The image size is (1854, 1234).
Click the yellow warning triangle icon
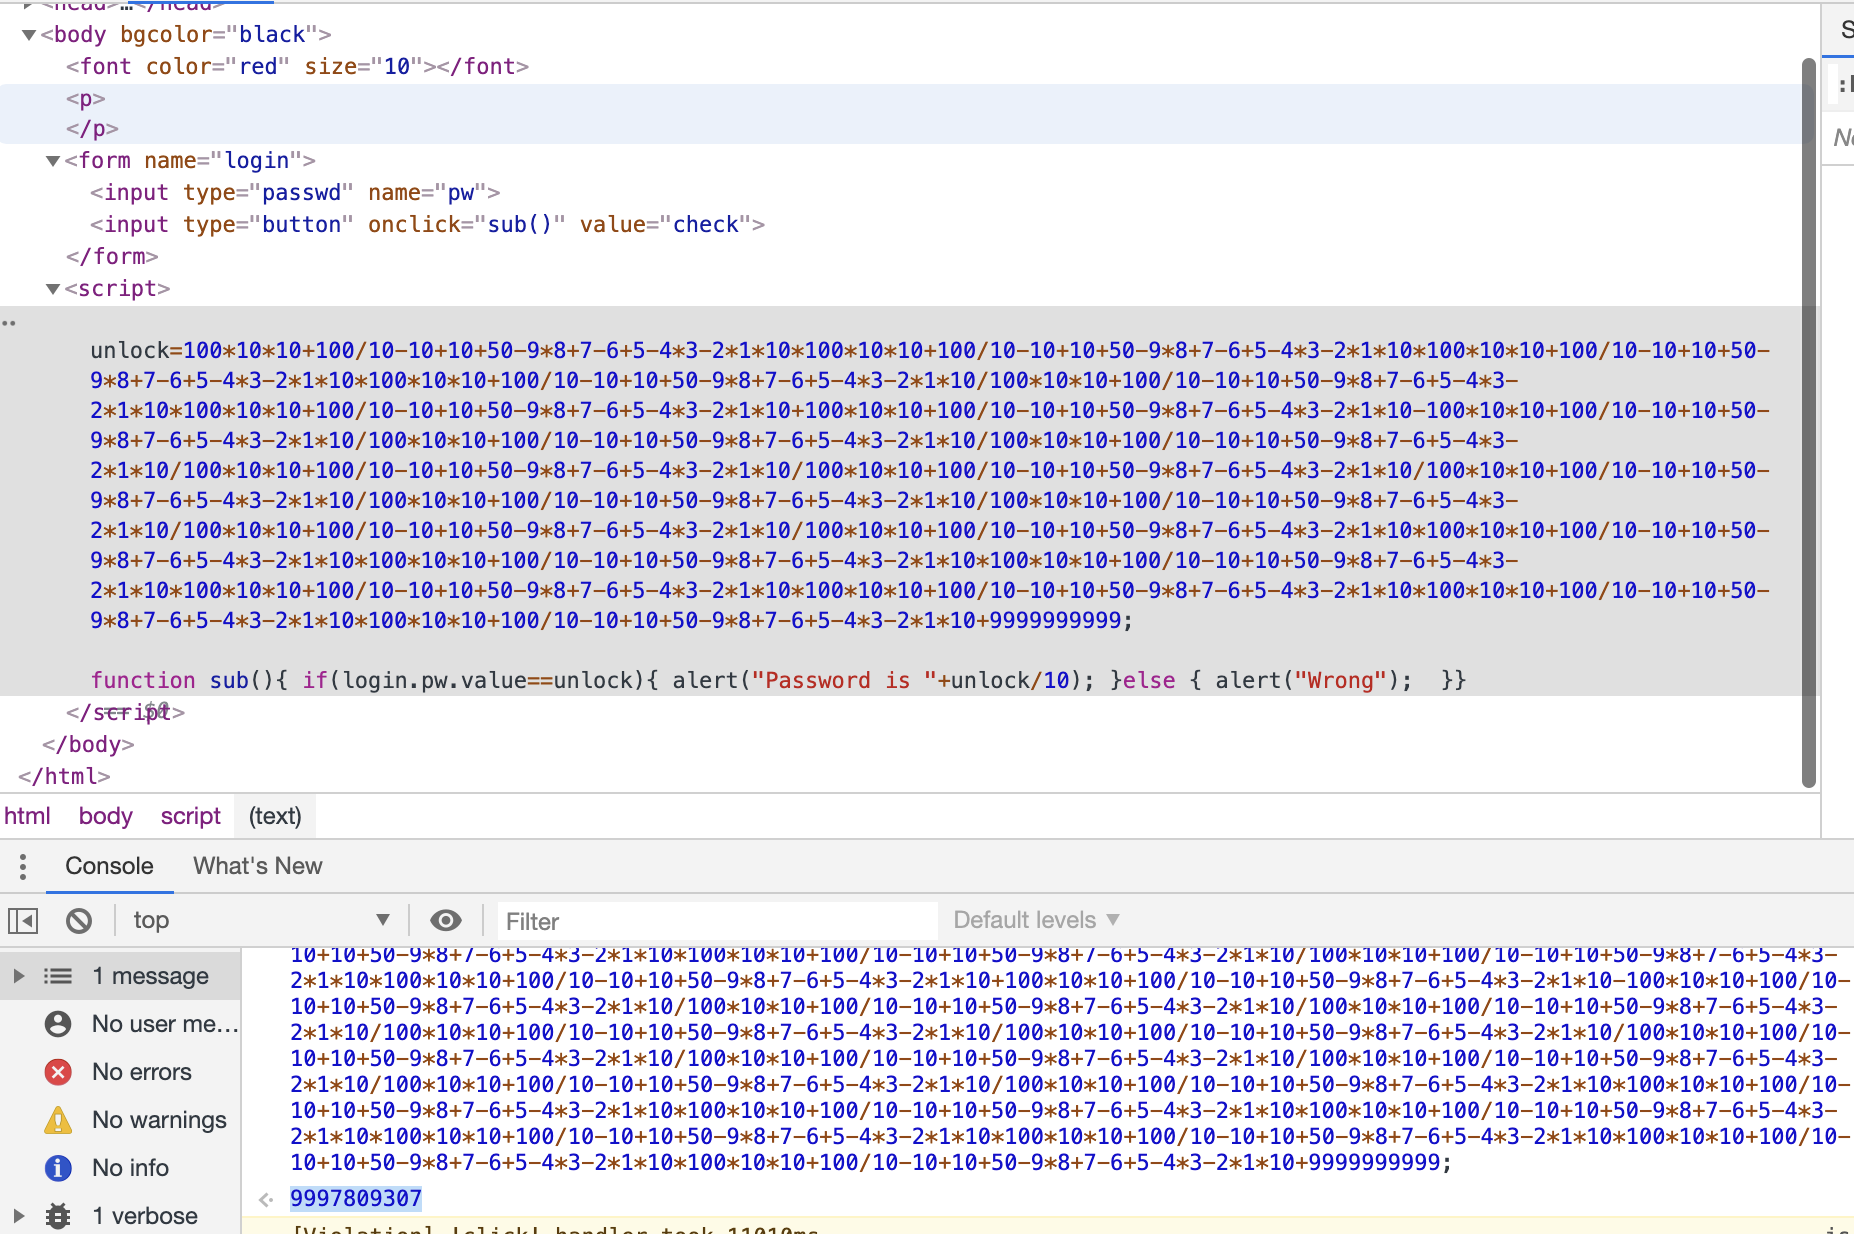[58, 1120]
